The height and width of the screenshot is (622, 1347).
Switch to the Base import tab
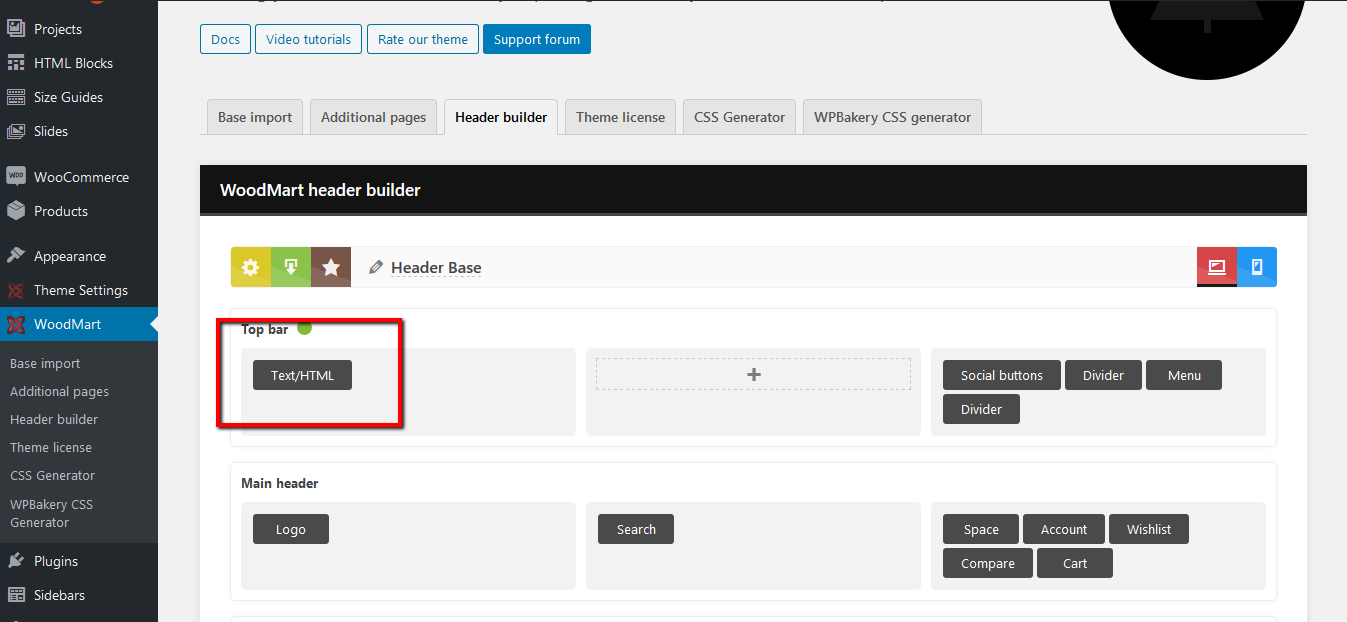(255, 117)
